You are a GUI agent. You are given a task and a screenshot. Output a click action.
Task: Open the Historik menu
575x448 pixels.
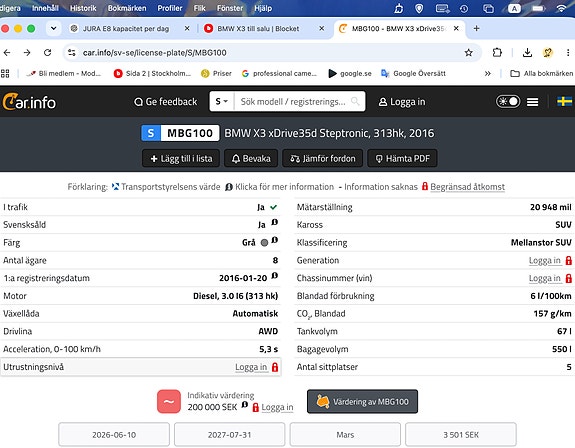click(83, 8)
